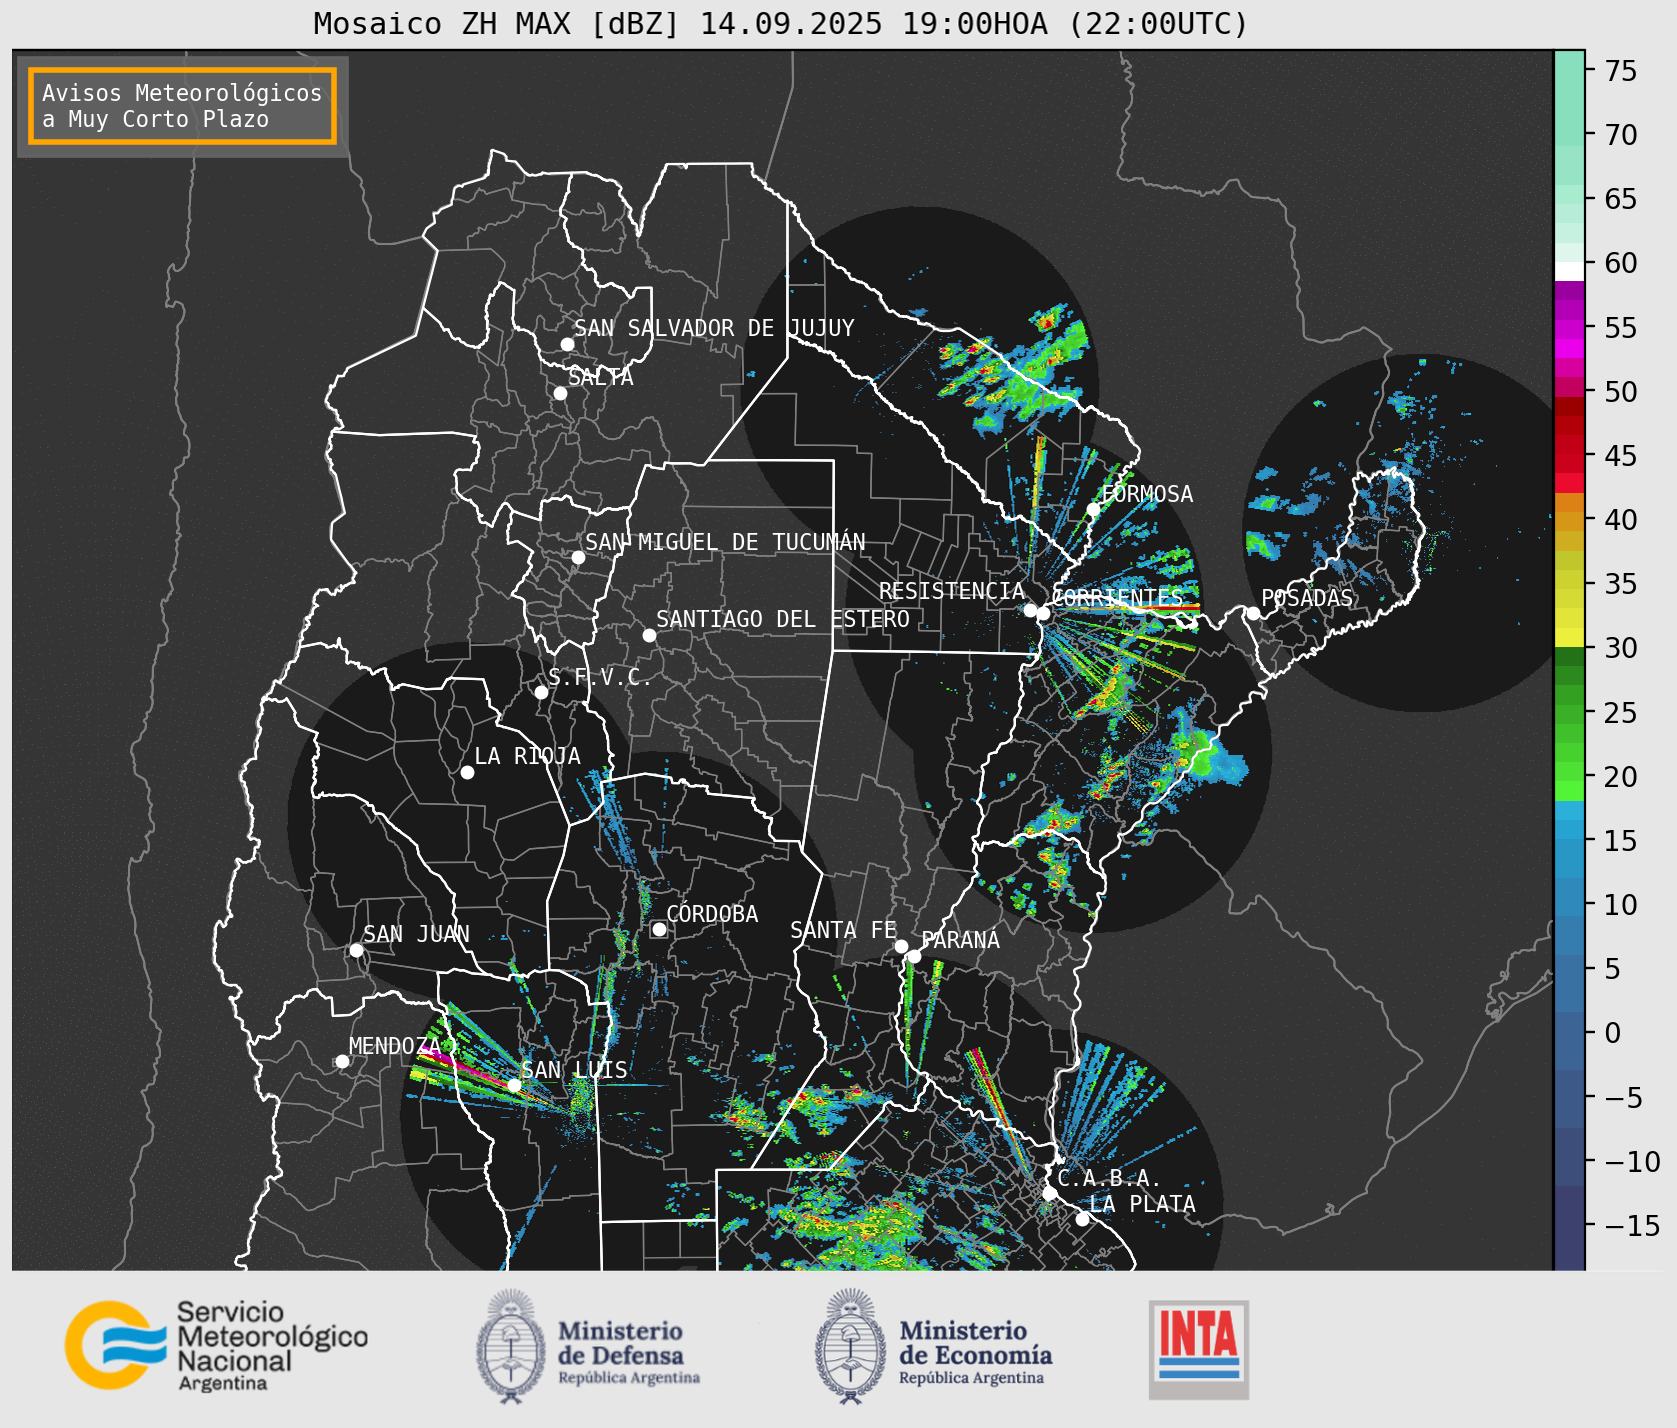
Task: Select the Mendoza city dot
Action: point(342,1061)
